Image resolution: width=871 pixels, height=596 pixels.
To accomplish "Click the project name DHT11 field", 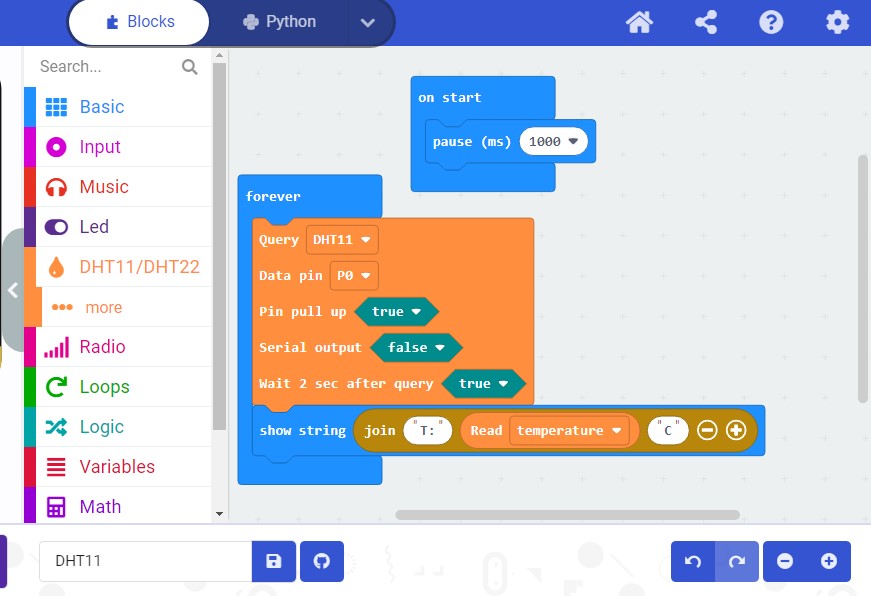I will (x=146, y=561).
